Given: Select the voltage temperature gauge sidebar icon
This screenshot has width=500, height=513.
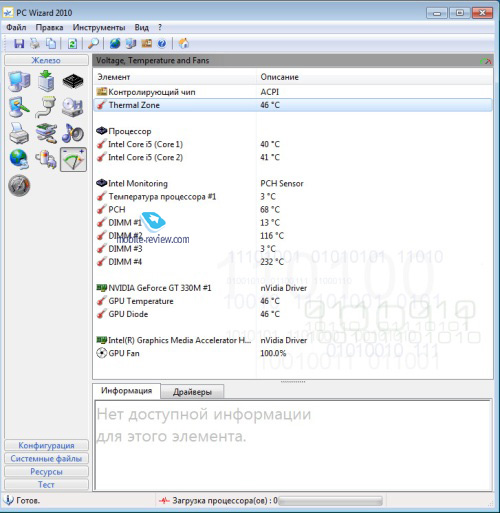Looking at the screenshot, I should coord(73,160).
